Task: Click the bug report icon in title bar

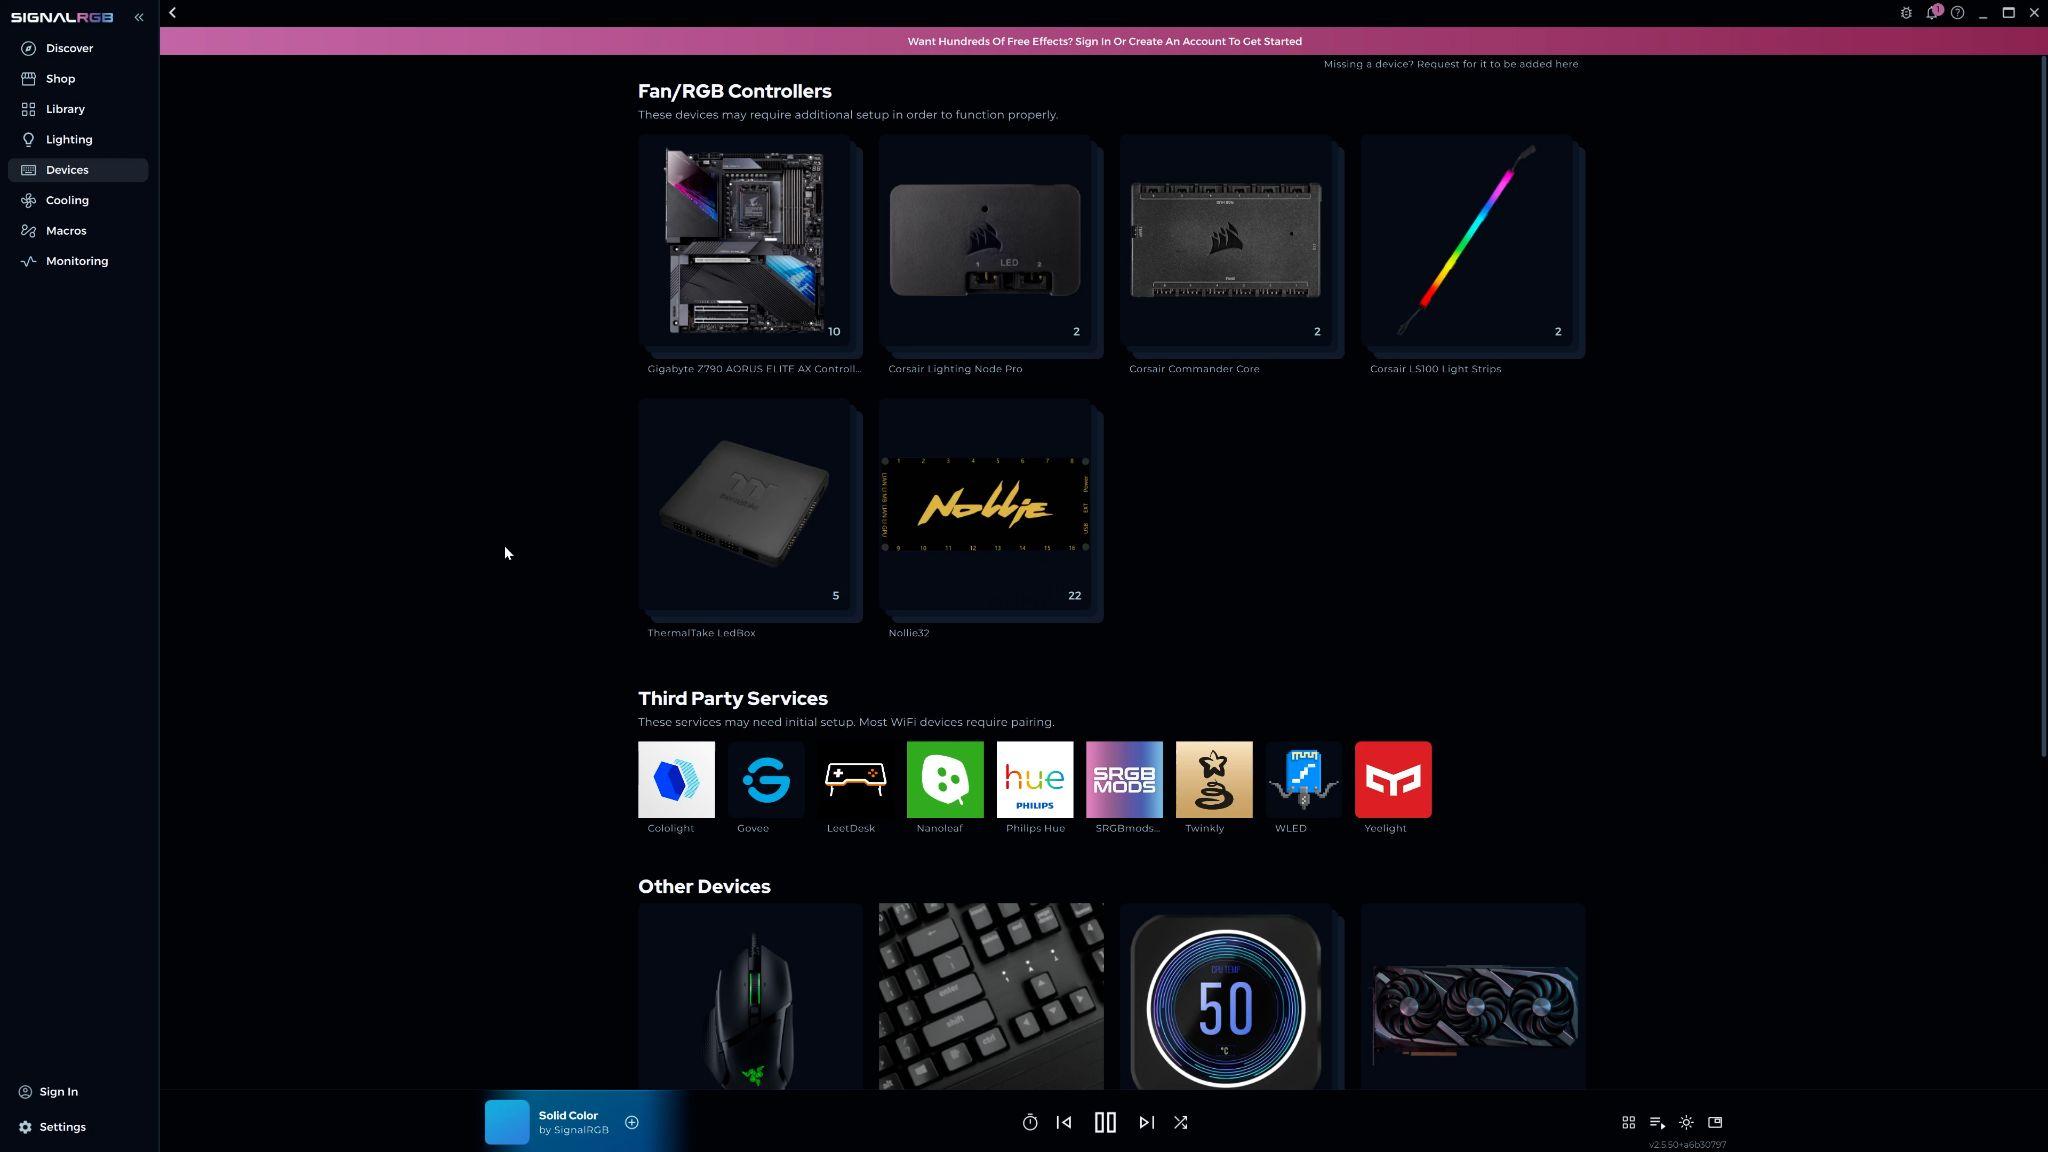Action: point(1906,13)
